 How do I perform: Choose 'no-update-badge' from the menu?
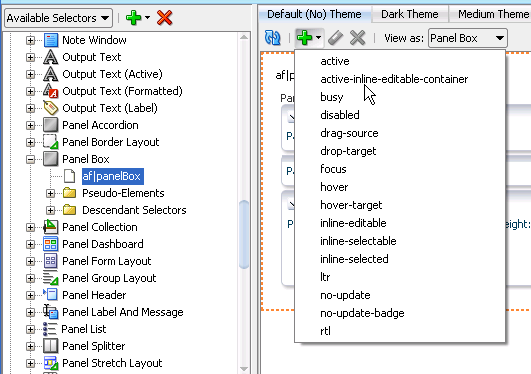pos(400,313)
